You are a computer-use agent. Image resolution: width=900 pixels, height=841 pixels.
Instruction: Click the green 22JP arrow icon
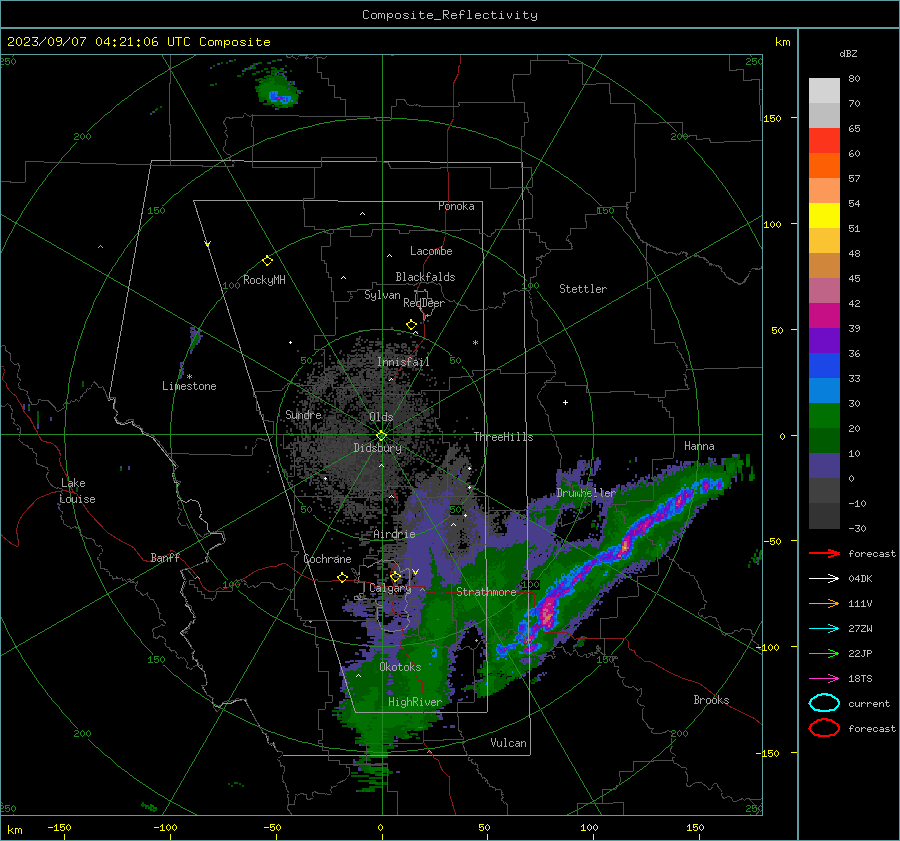[824, 653]
